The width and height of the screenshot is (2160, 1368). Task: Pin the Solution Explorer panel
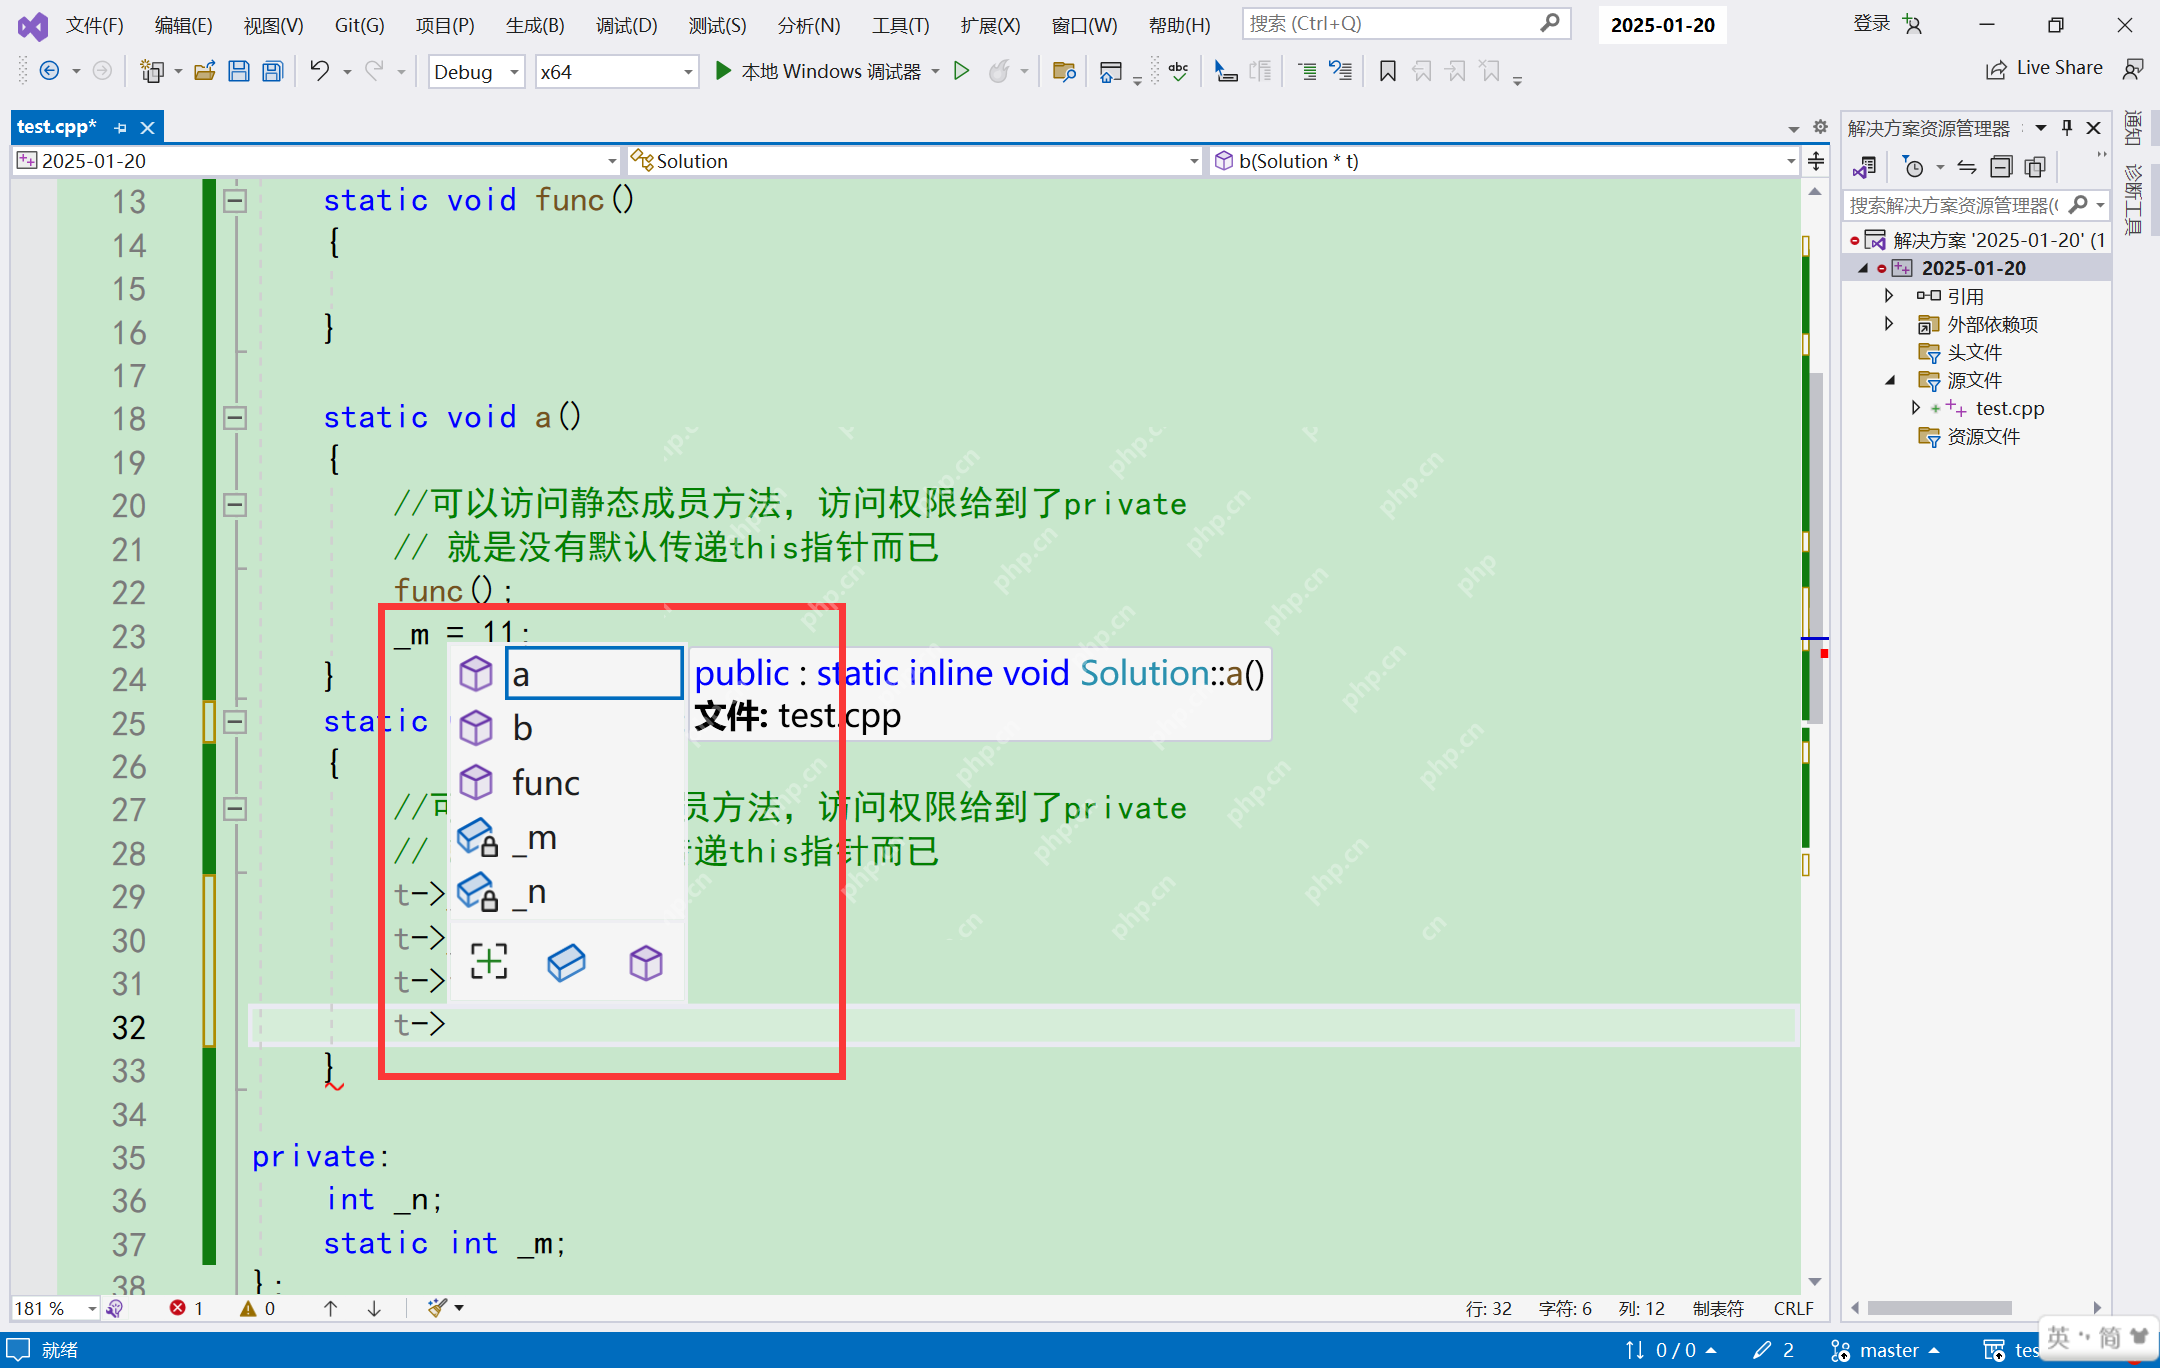2066,127
